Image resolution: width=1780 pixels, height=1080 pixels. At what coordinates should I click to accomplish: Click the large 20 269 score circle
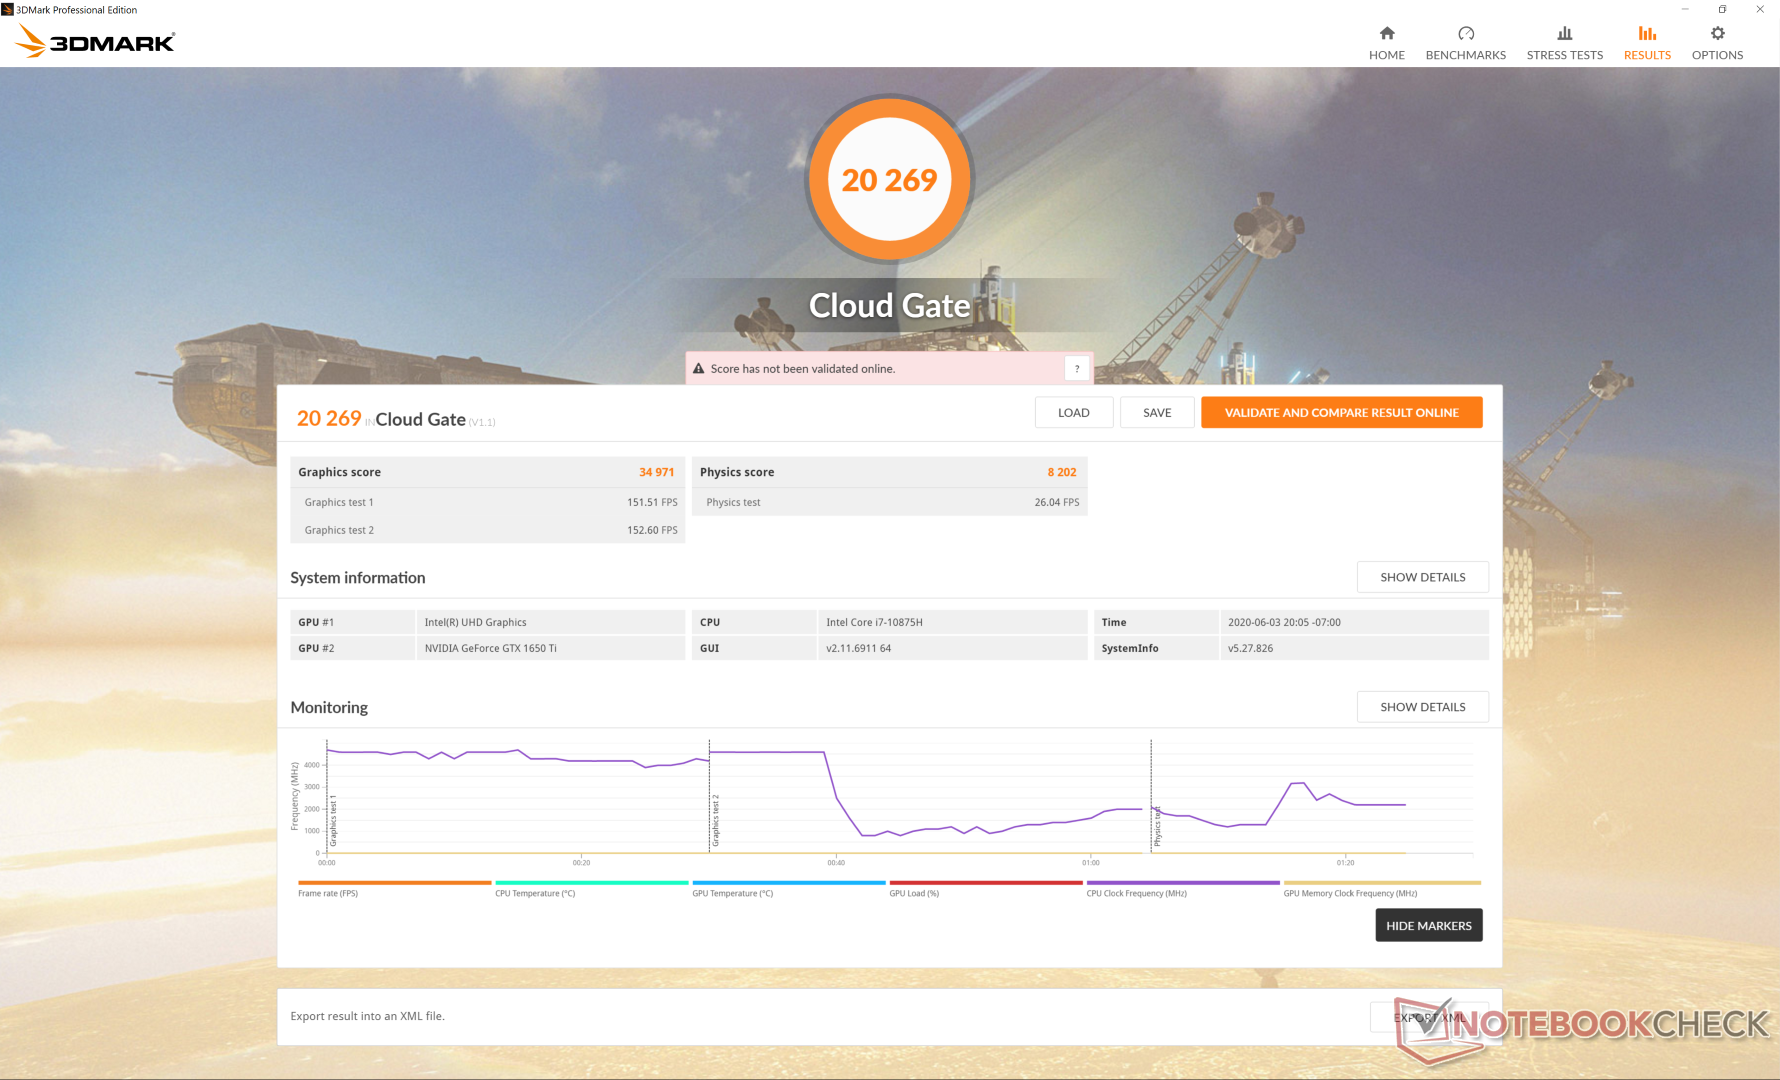tap(889, 180)
